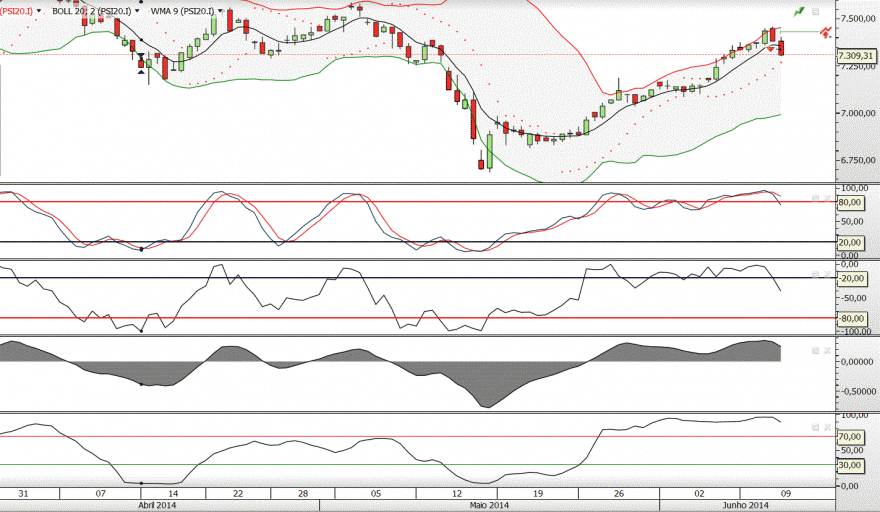This screenshot has height=512, width=880.
Task: Click date 05 on the time axis
Action: point(376,493)
